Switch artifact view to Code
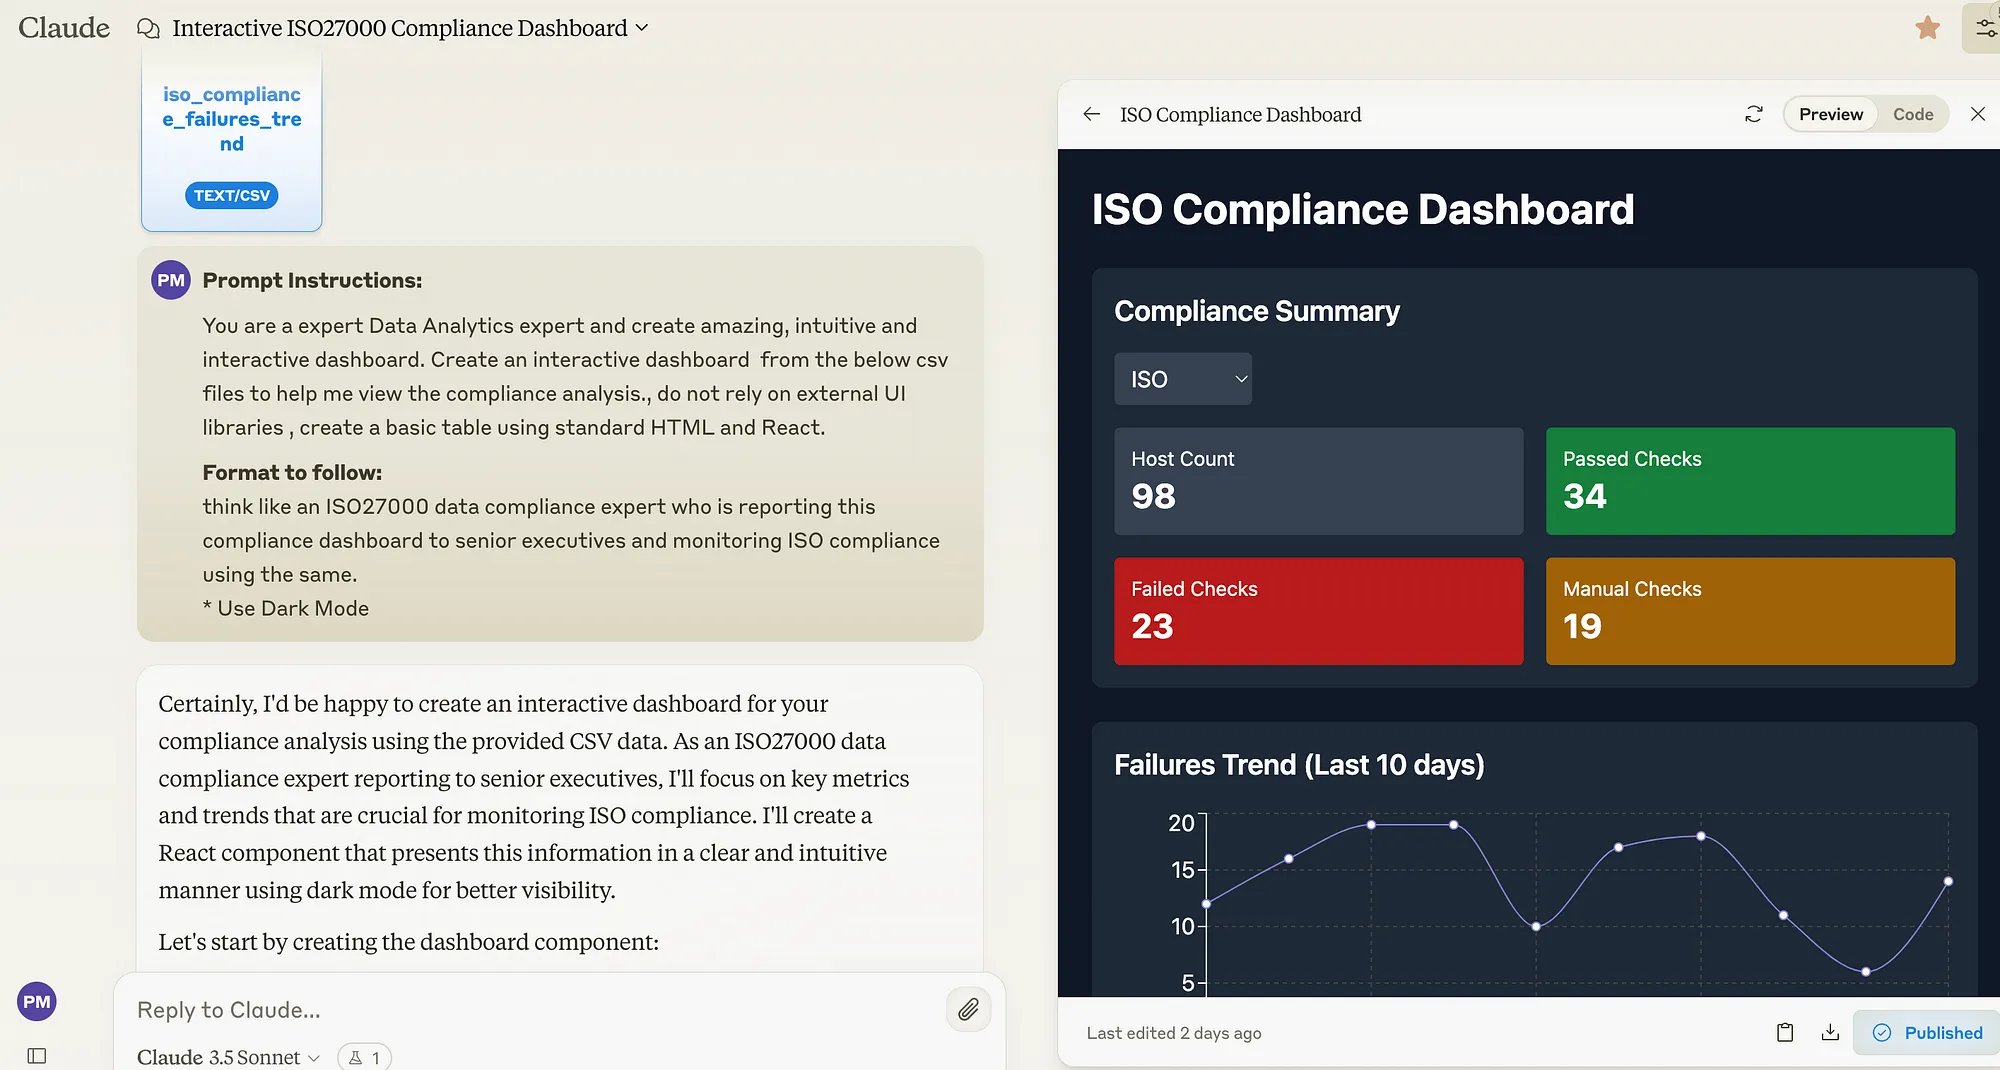Viewport: 2000px width, 1070px height. pos(1912,114)
